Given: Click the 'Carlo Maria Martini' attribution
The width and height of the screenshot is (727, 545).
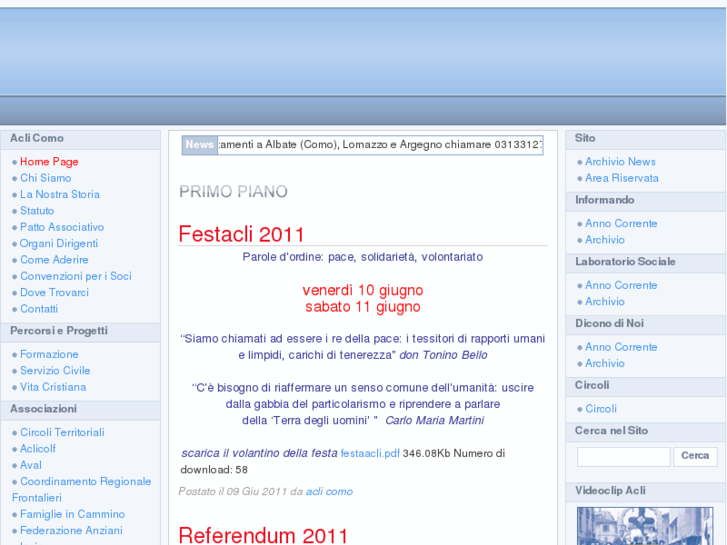Looking at the screenshot, I should 434,421.
